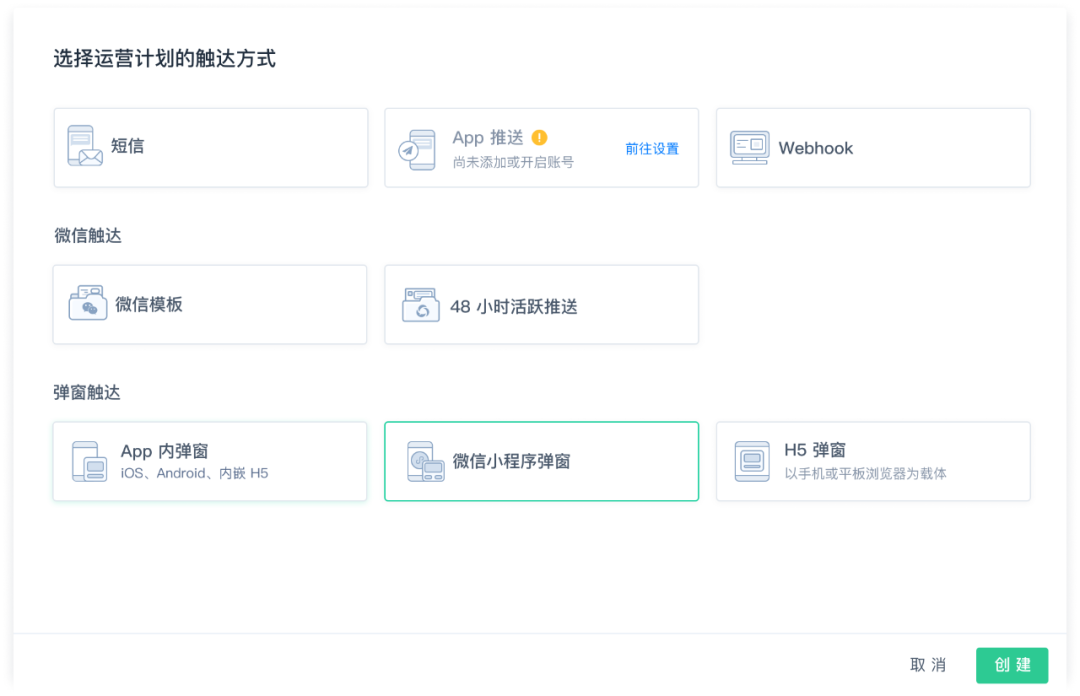Click the 选择运营计划的触达方式 dialog title
The width and height of the screenshot is (1080, 696).
(x=165, y=59)
